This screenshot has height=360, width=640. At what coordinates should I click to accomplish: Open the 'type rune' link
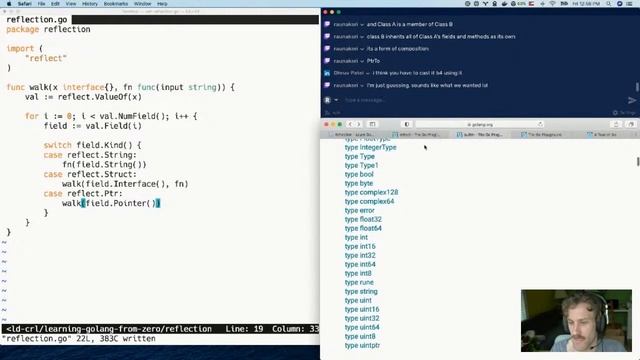(359, 282)
